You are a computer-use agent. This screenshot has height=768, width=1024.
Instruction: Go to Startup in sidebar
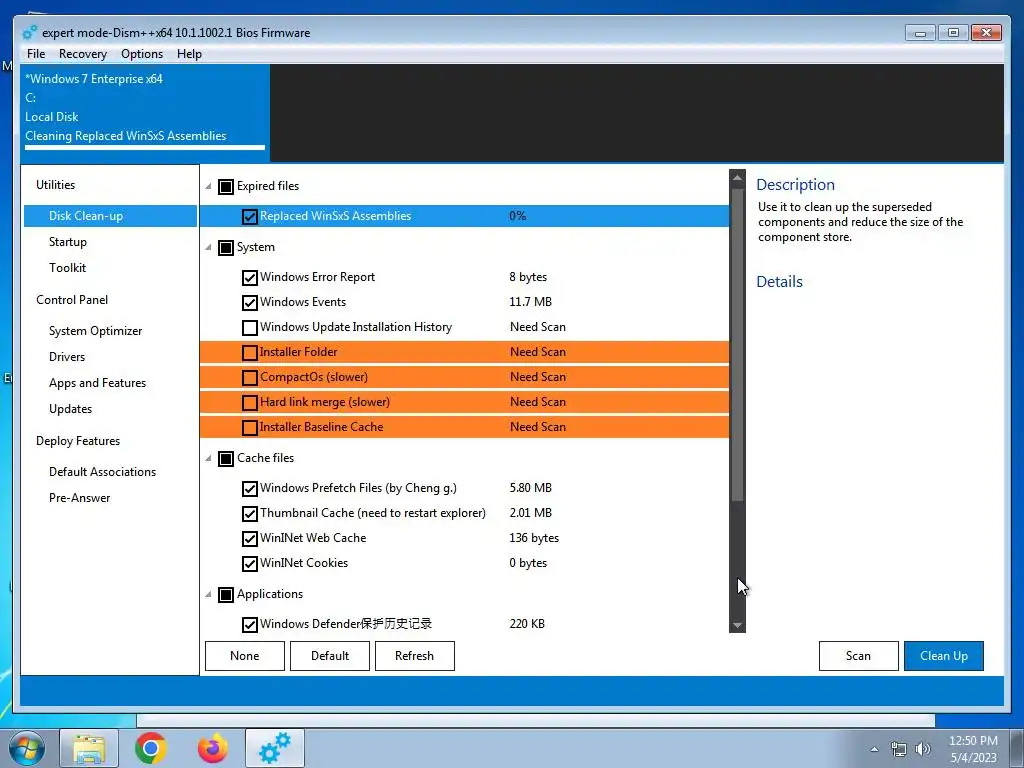[x=68, y=242]
